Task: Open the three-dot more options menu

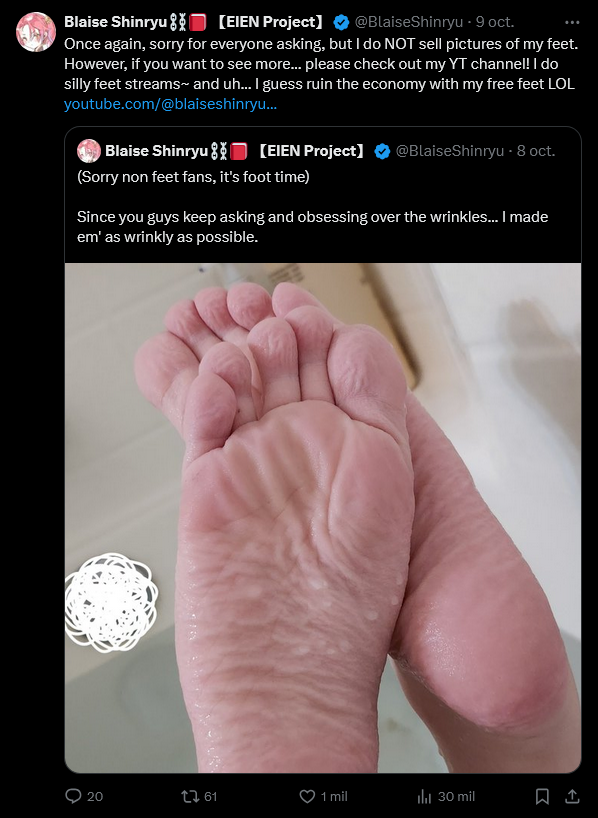Action: pyautogui.click(x=572, y=22)
